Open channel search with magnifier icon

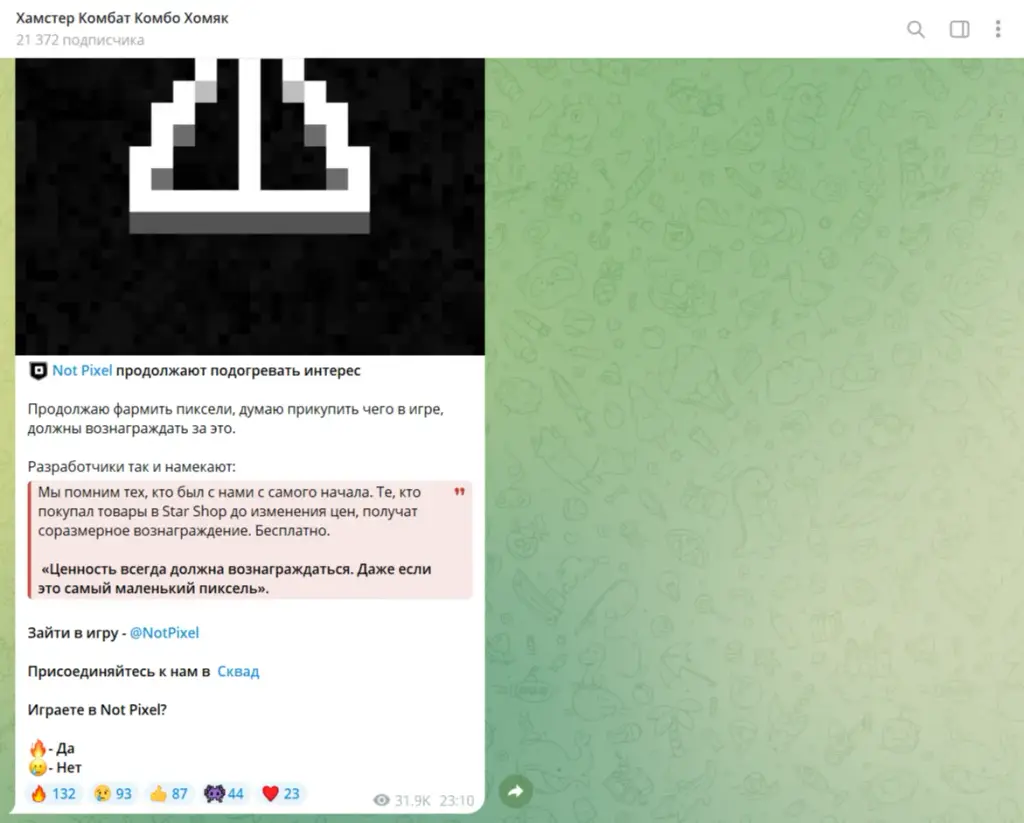(916, 29)
